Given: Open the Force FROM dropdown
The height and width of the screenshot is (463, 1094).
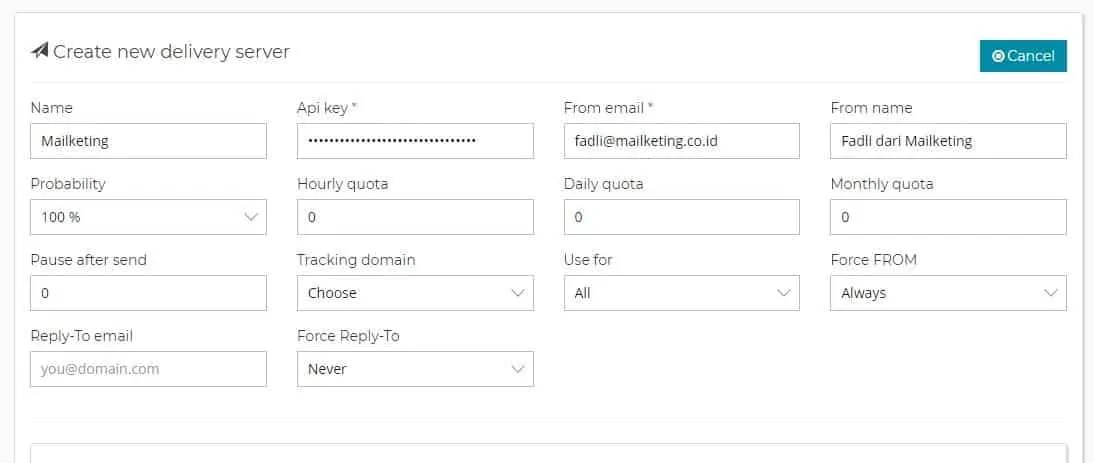Looking at the screenshot, I should pos(948,293).
